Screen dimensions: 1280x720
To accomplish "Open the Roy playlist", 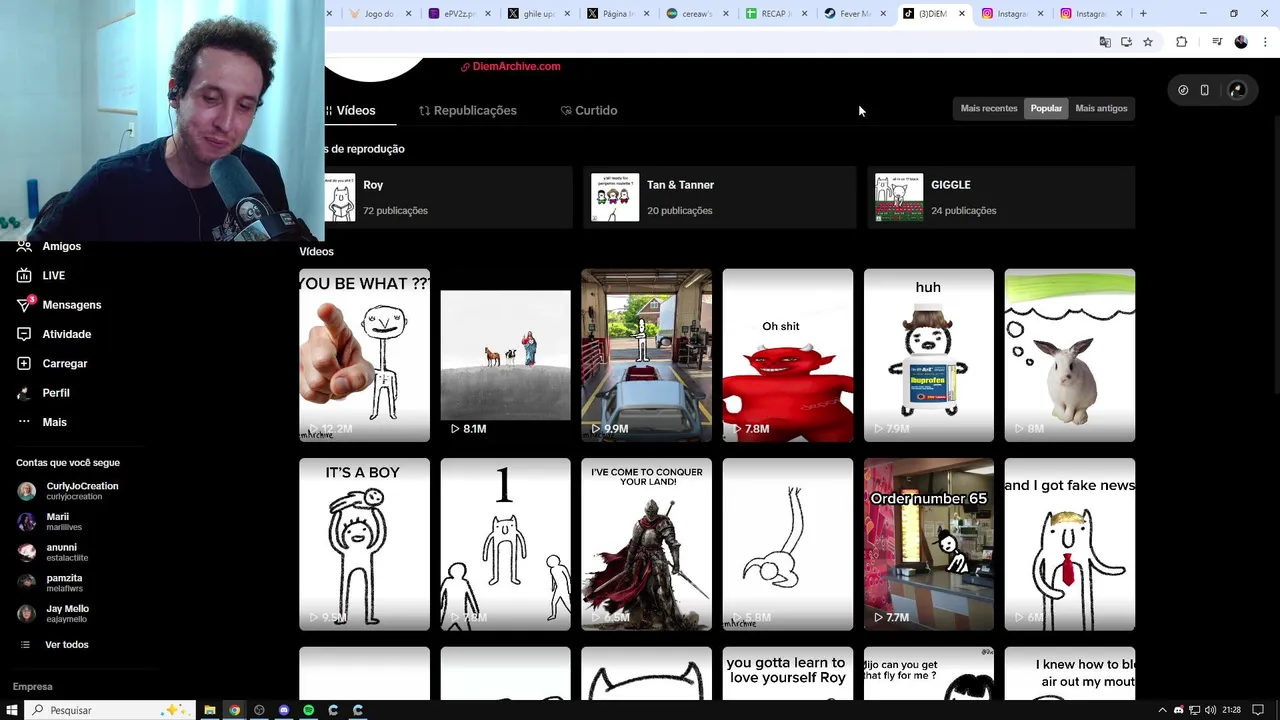I will pos(448,197).
